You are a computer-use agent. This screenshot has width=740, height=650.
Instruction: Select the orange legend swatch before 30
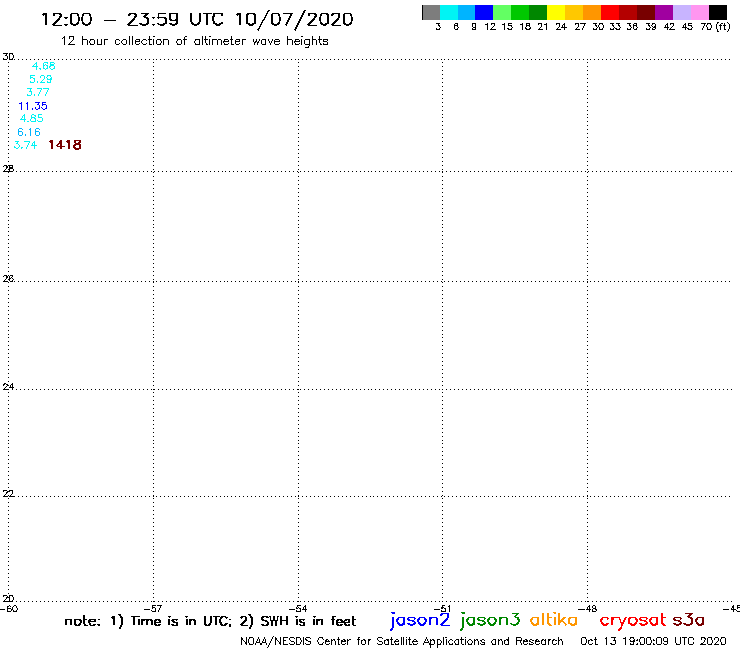coord(592,12)
